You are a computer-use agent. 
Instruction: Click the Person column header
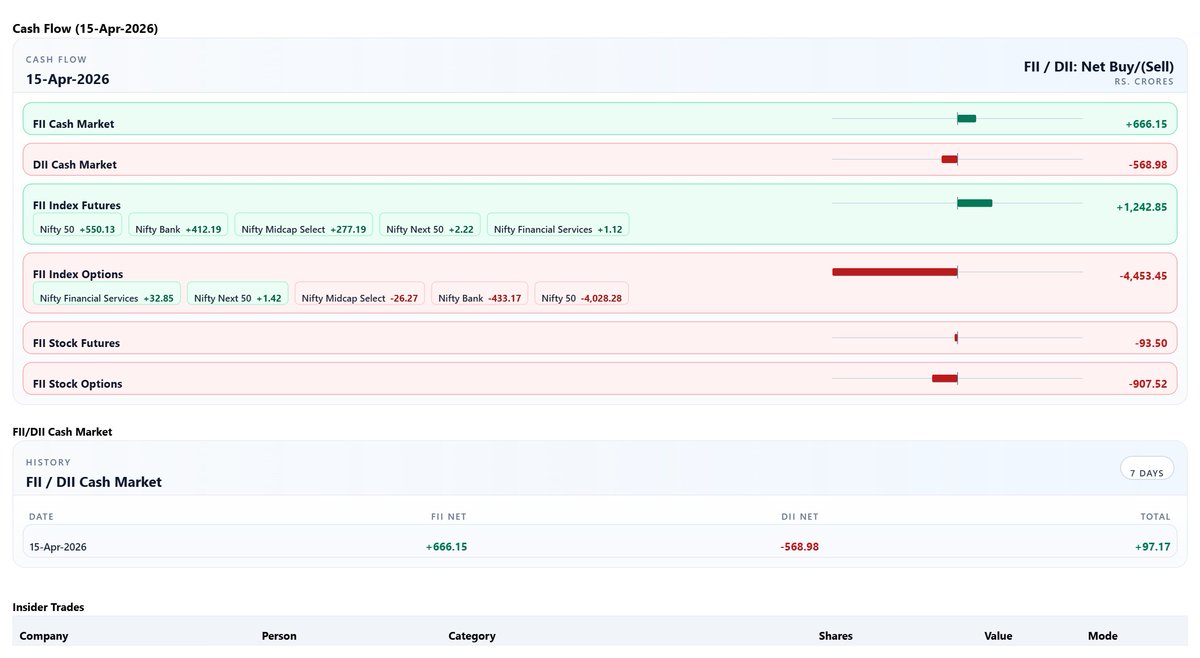point(279,636)
